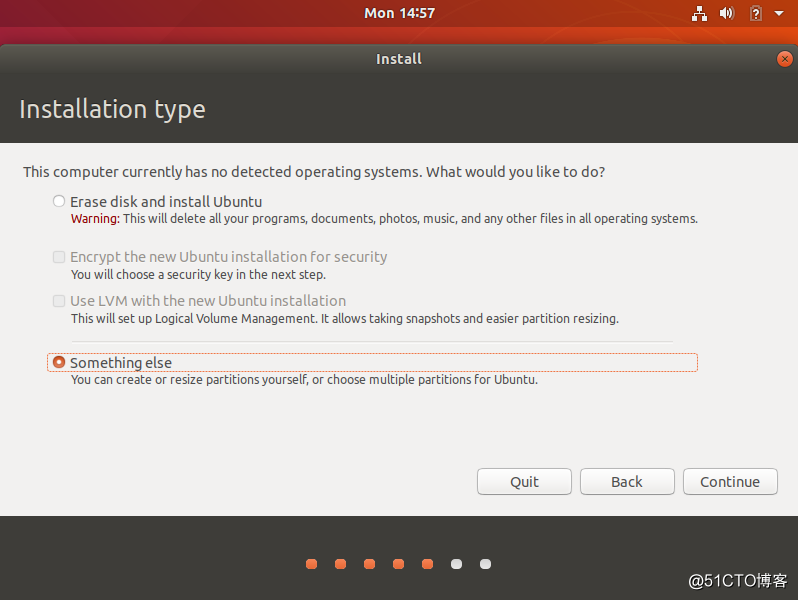Tick the Use LVM with new Ubuntu checkbox
The height and width of the screenshot is (600, 798).
[x=59, y=301]
